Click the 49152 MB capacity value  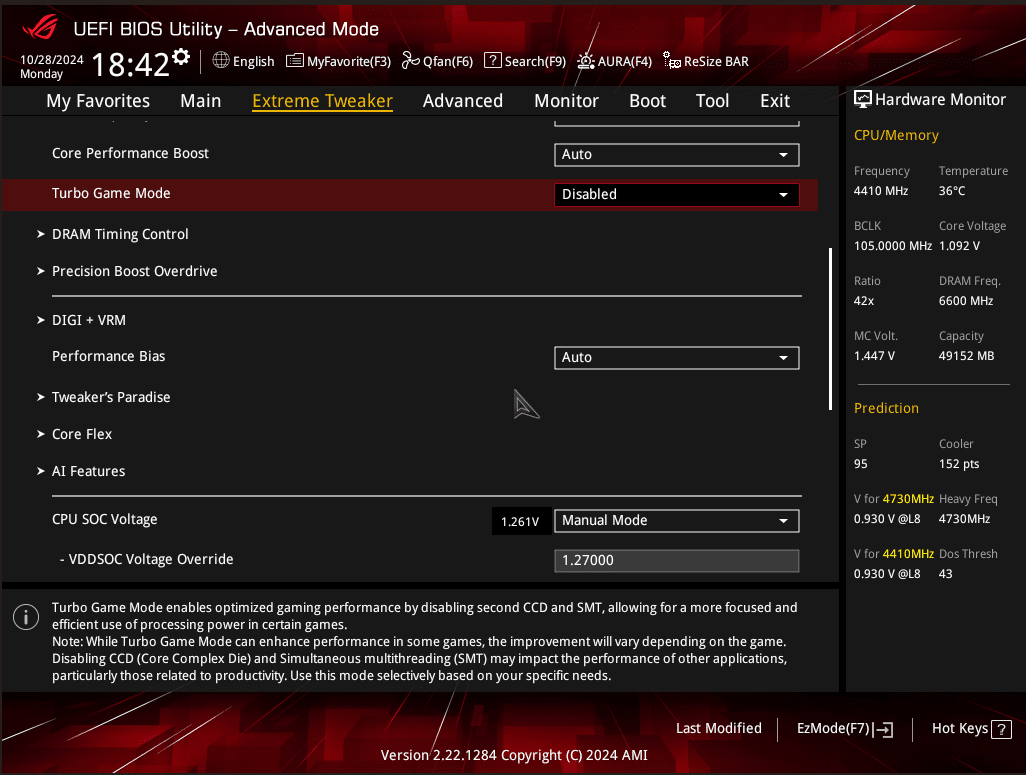[x=966, y=356]
